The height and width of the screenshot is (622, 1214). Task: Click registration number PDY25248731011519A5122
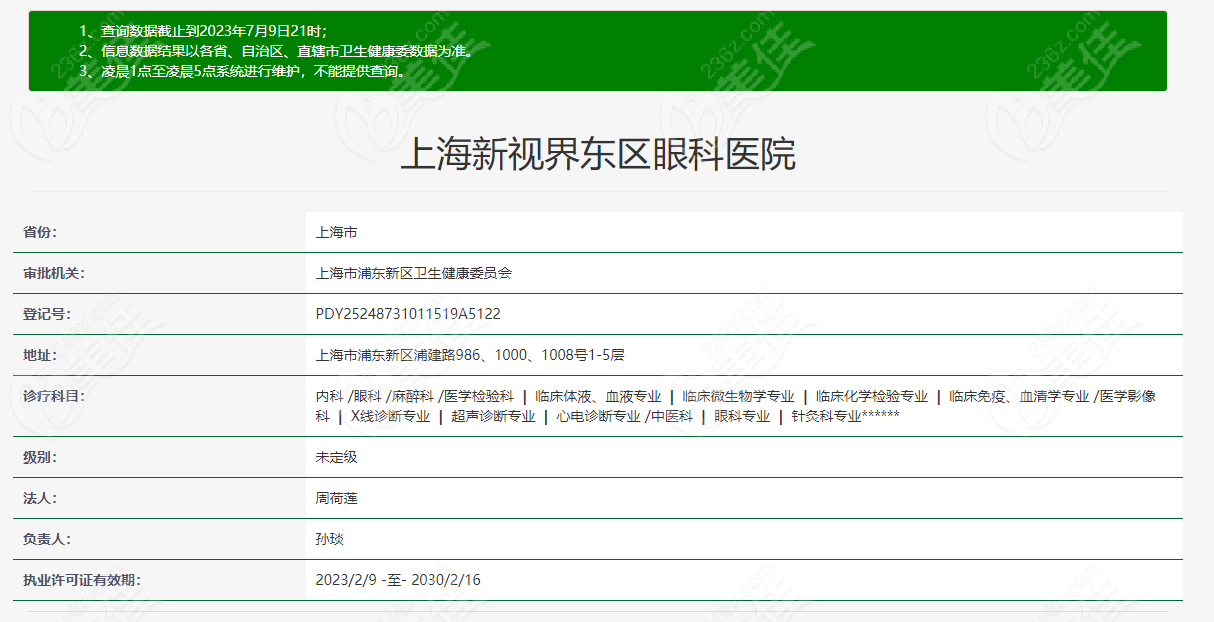pos(408,314)
